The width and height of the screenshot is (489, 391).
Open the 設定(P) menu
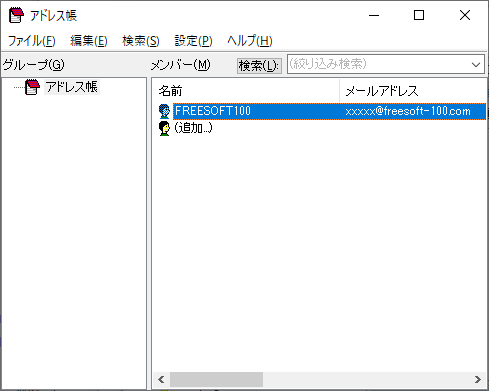(193, 41)
